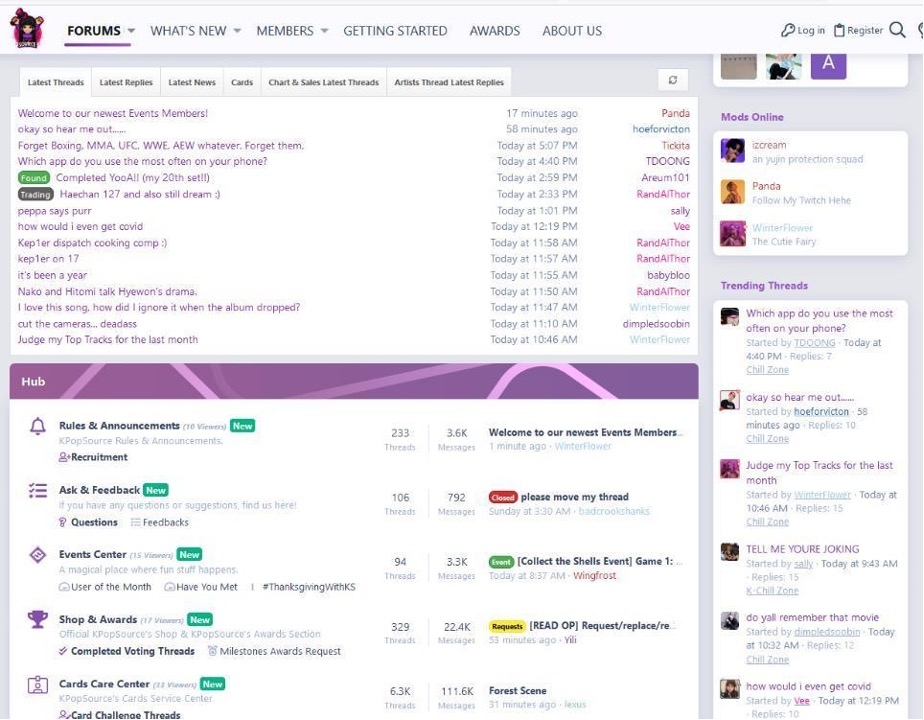Open 'Kep1er dispatch cooking comp :)' thread
The image size is (924, 720).
pyautogui.click(x=93, y=243)
